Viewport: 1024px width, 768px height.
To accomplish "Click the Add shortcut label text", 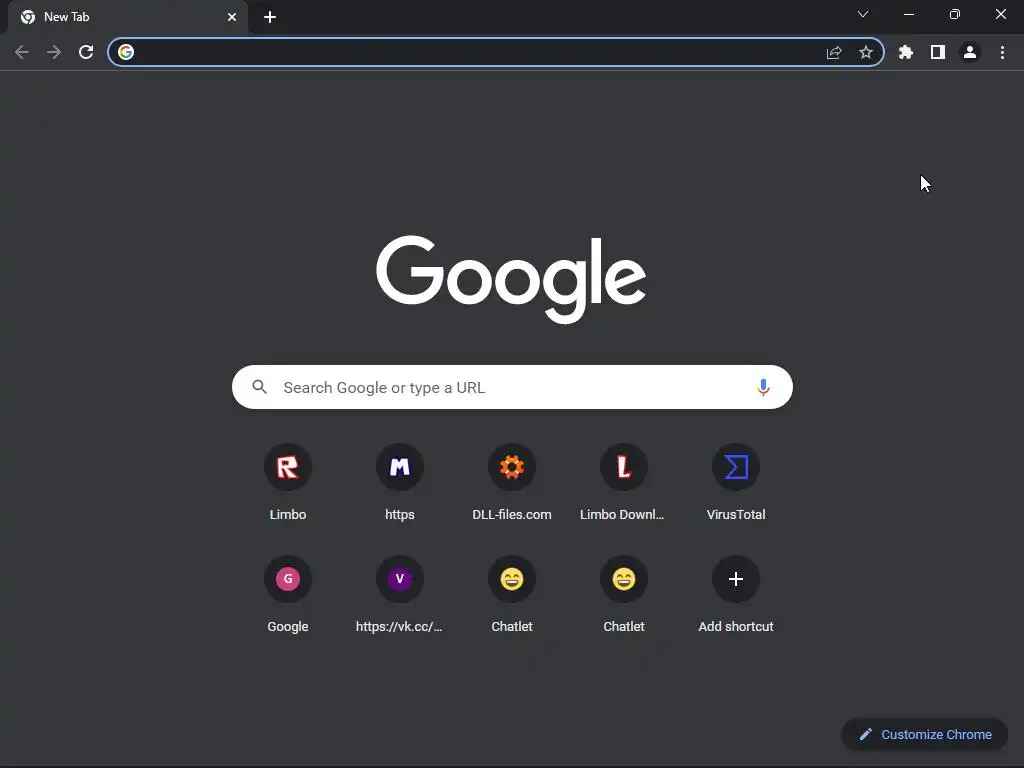I will pyautogui.click(x=736, y=626).
